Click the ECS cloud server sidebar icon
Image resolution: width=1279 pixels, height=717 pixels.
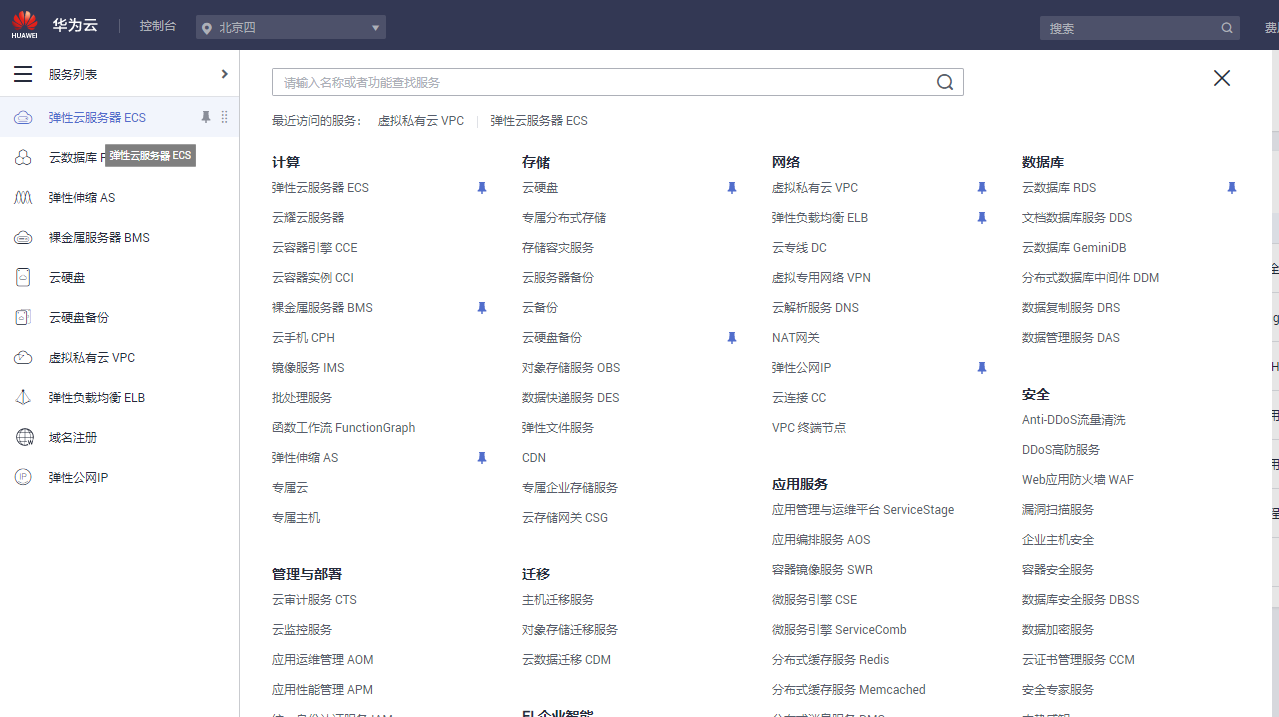pos(23,117)
